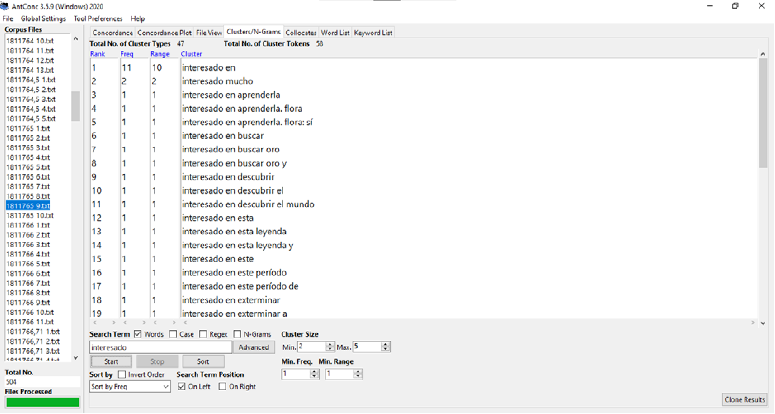Check the N-Grams option

point(238,334)
